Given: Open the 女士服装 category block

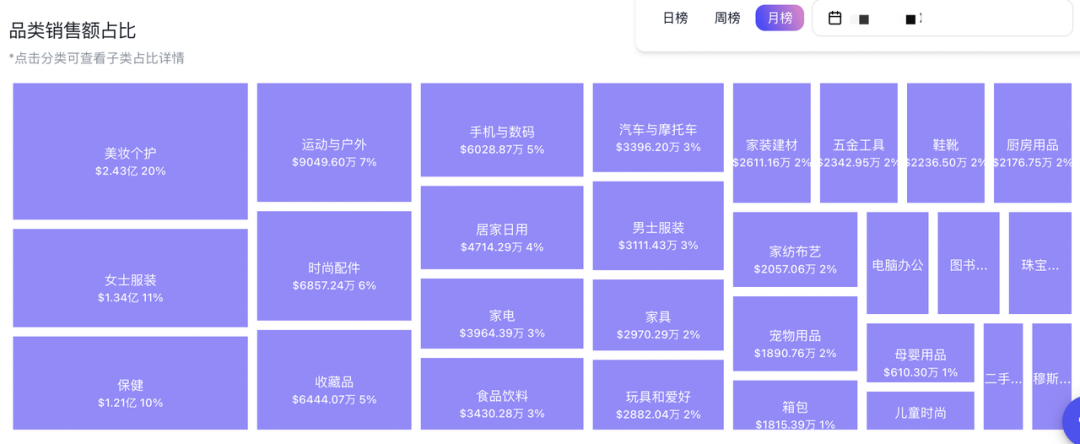Looking at the screenshot, I should [130, 278].
